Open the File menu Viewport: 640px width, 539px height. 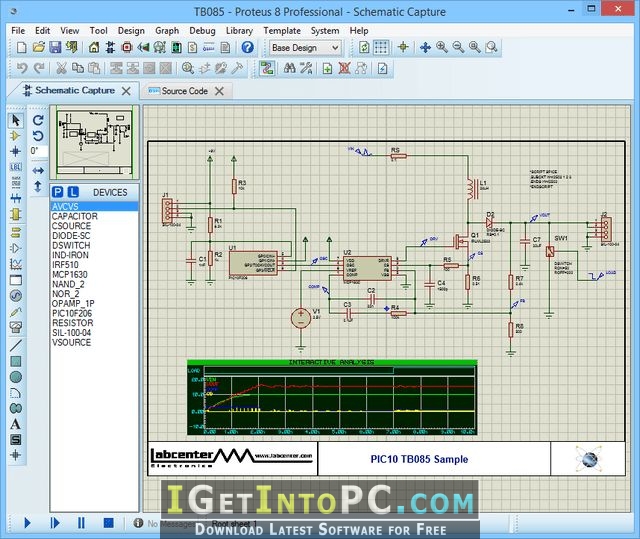18,31
